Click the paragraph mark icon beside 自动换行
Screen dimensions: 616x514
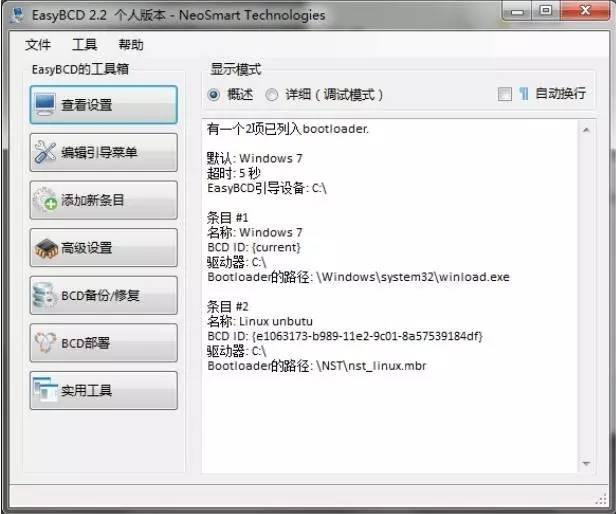[x=524, y=94]
